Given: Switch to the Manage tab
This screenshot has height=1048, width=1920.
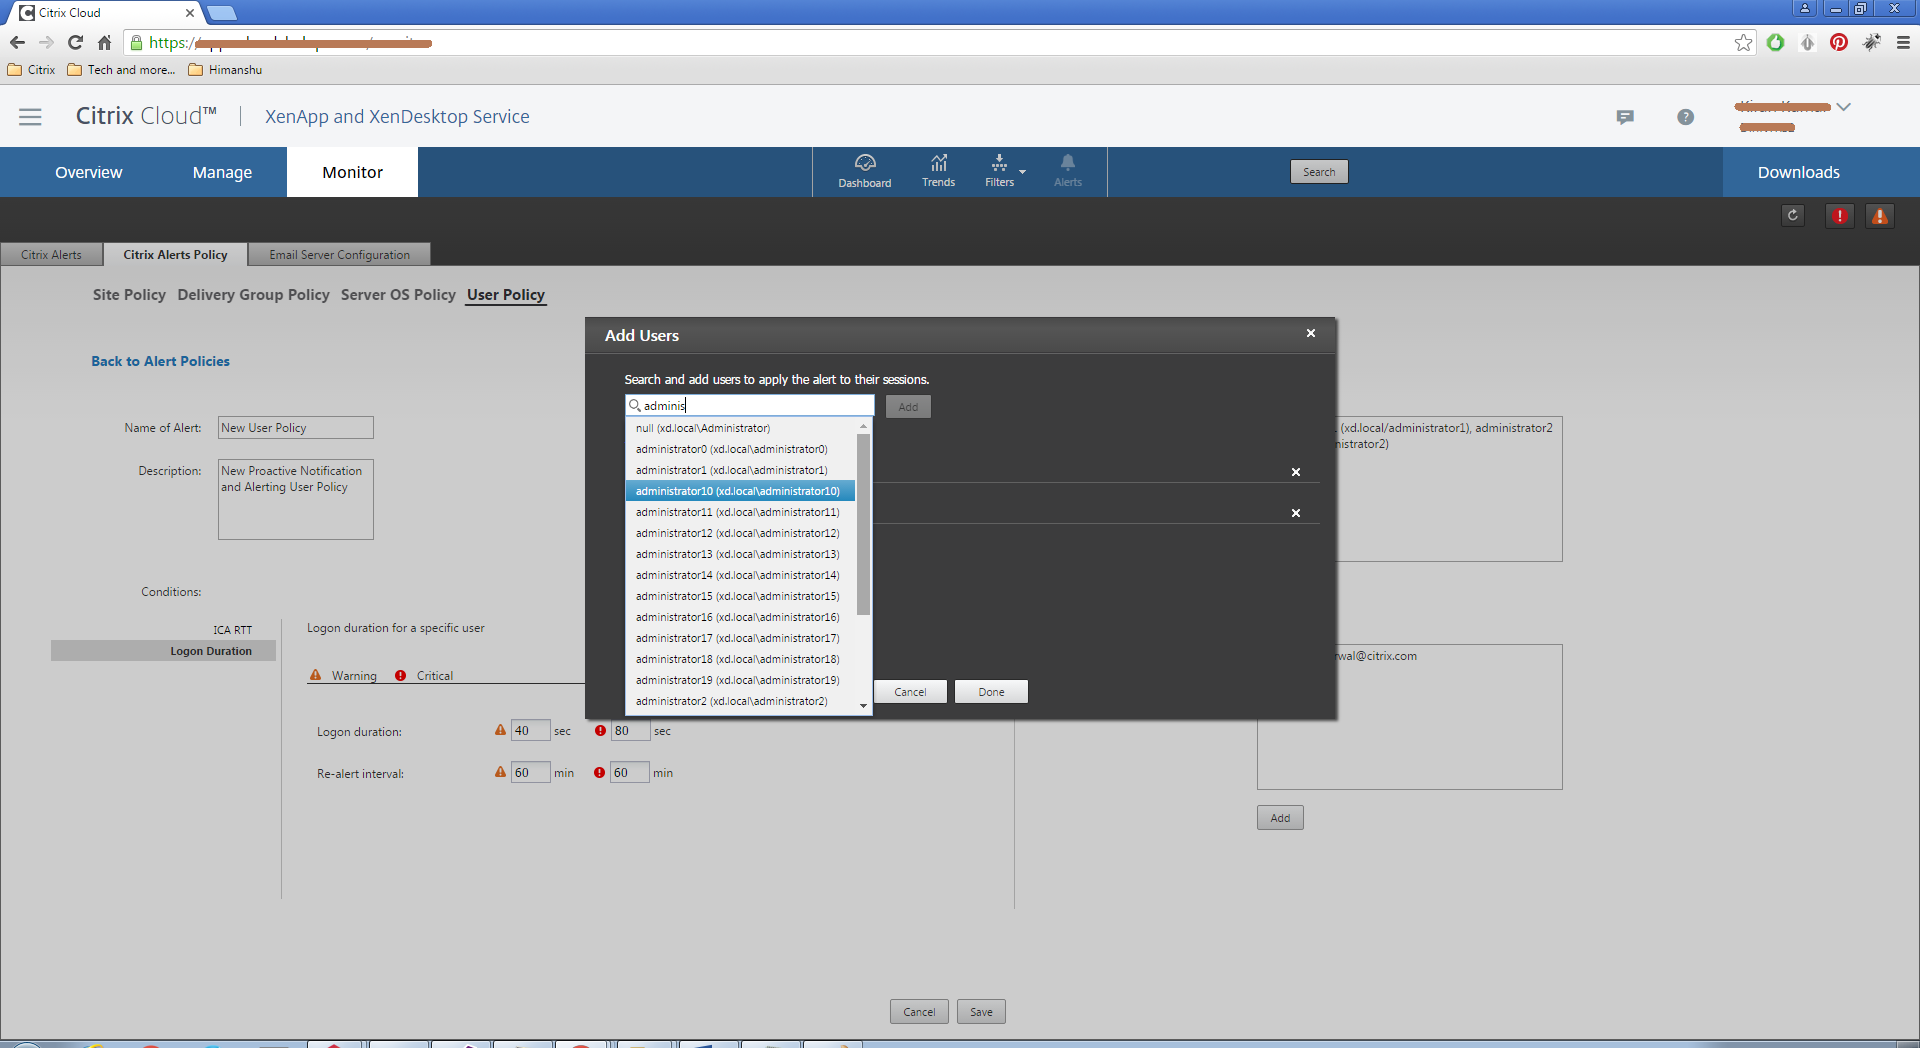Looking at the screenshot, I should 222,173.
